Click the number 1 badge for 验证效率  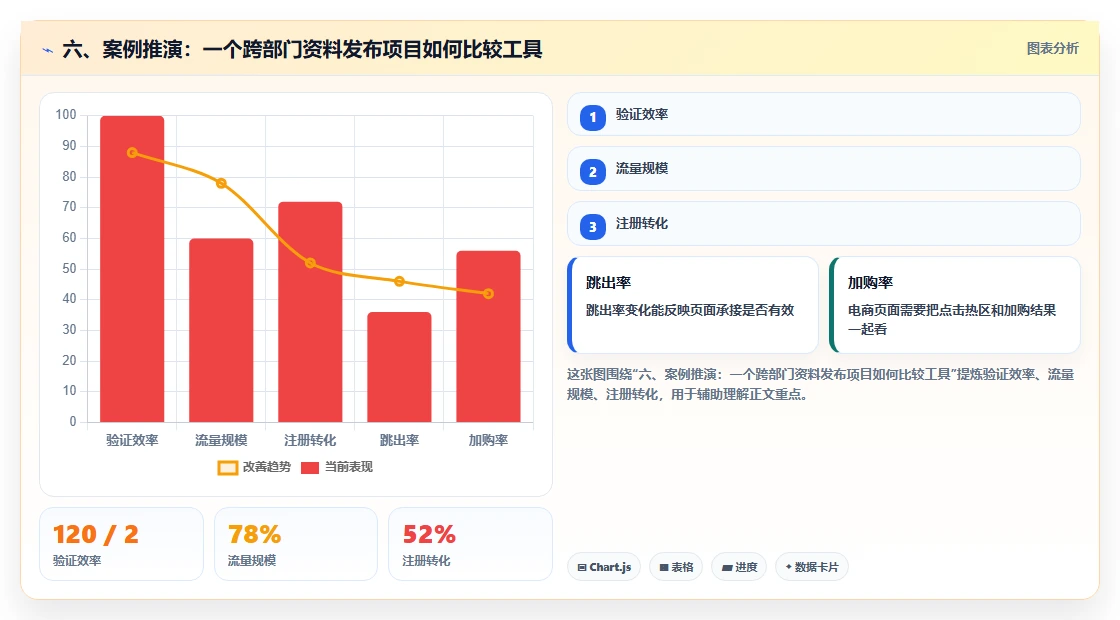coord(592,117)
